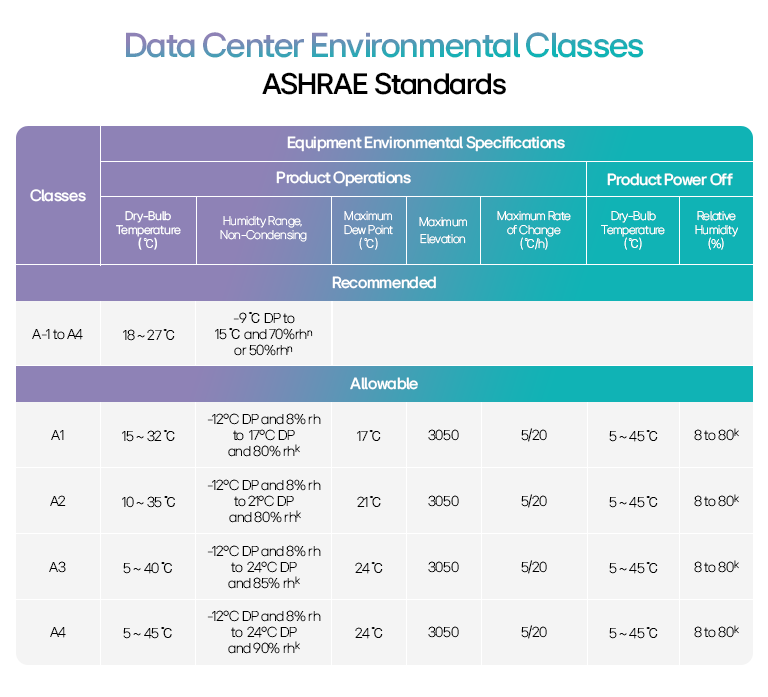Image resolution: width=768 pixels, height=697 pixels.
Task: Select the "Product Operations" header
Action: tap(343, 178)
